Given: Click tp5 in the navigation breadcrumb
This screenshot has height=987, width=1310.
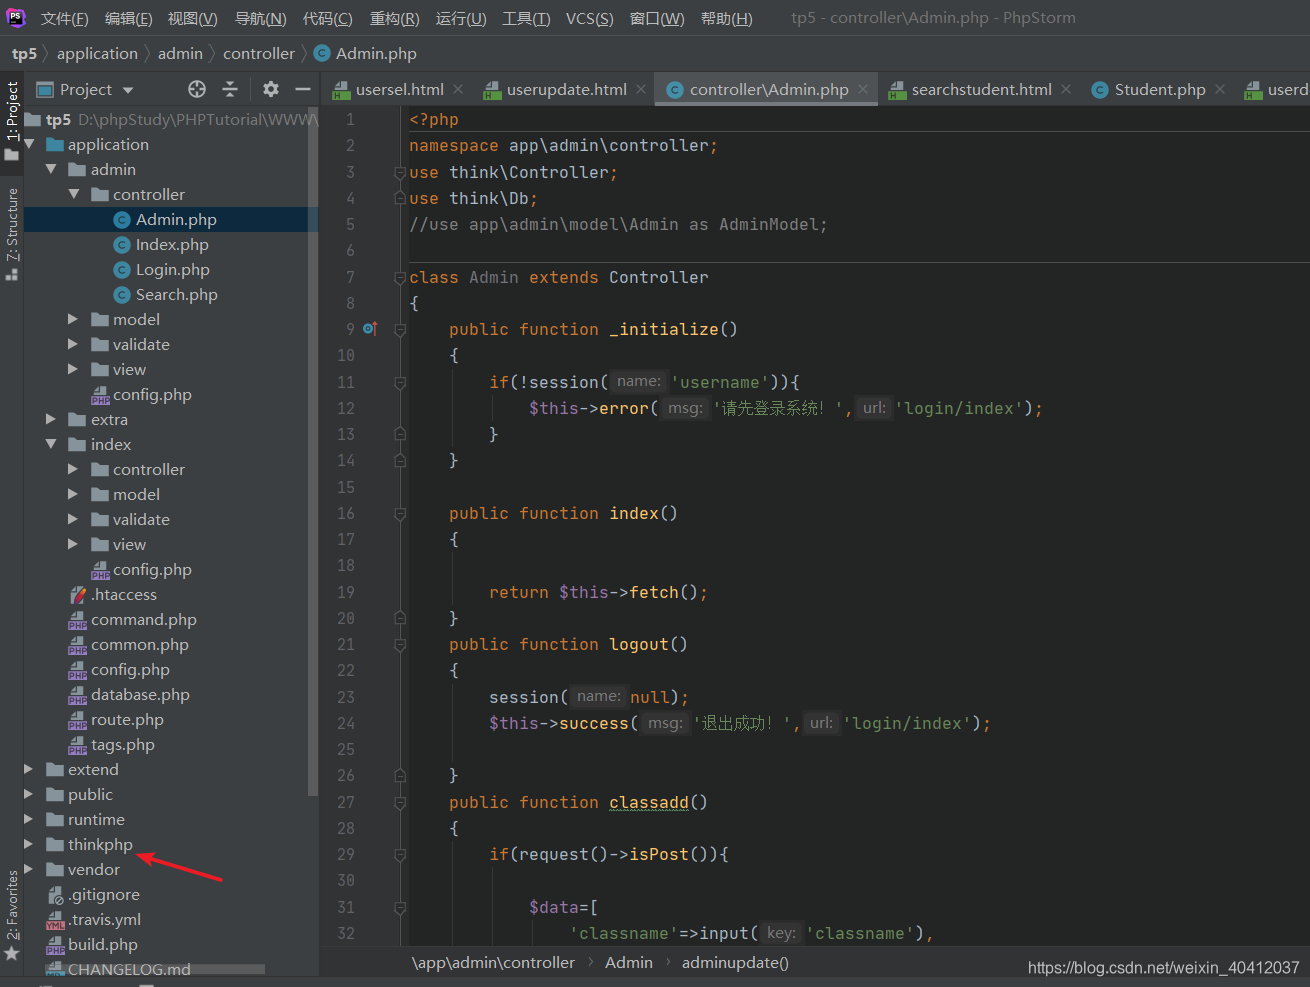Looking at the screenshot, I should 24,53.
